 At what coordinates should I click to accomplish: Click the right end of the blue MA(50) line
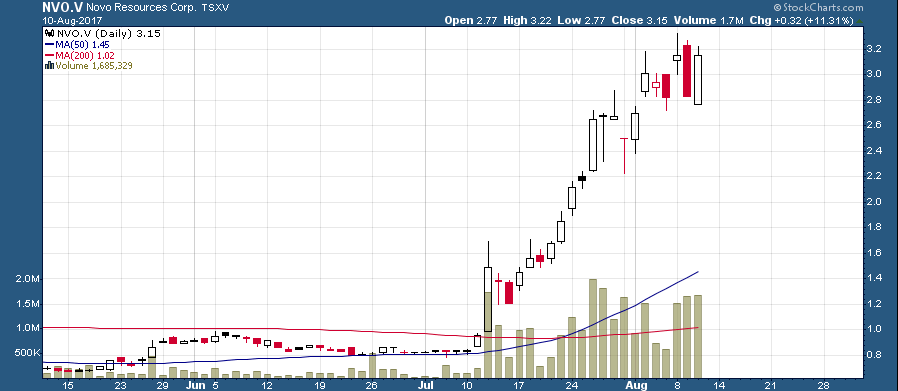pyautogui.click(x=698, y=272)
